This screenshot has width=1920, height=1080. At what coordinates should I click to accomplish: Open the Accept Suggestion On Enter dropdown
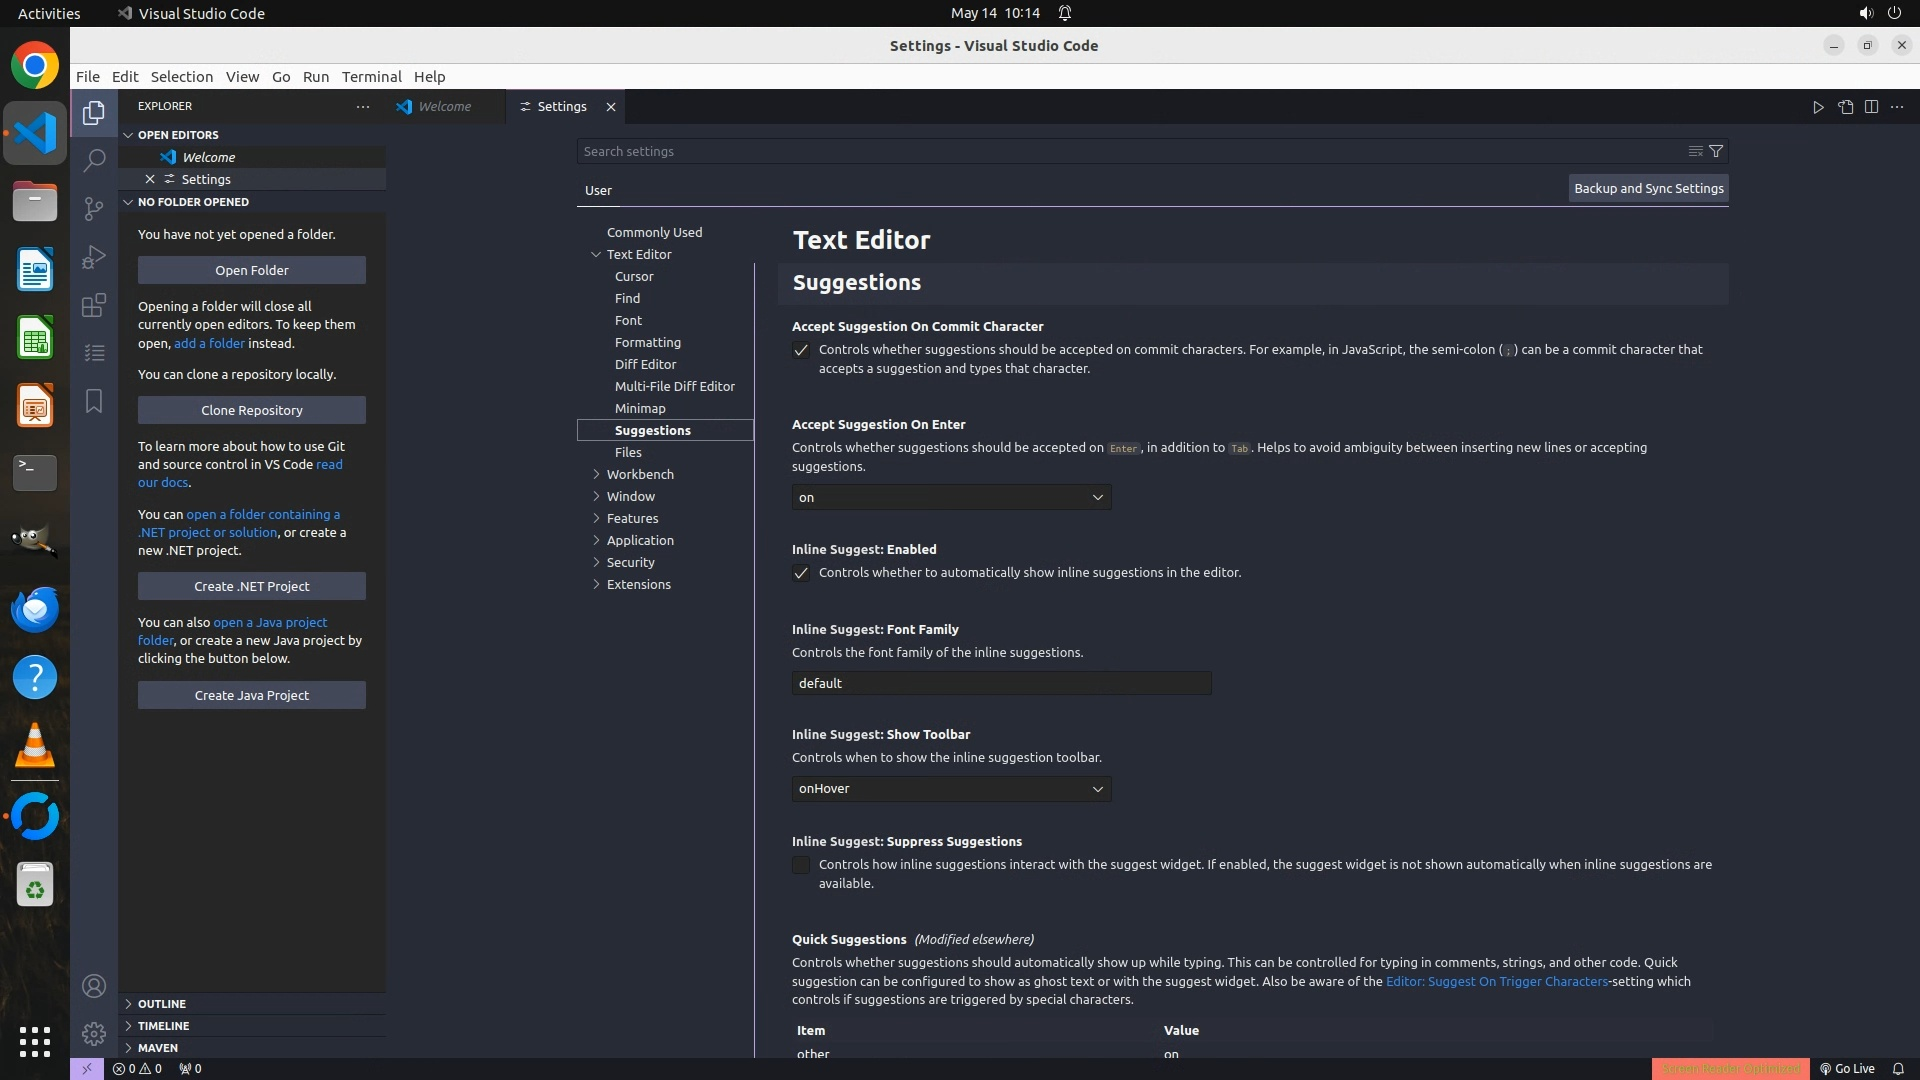coord(951,497)
